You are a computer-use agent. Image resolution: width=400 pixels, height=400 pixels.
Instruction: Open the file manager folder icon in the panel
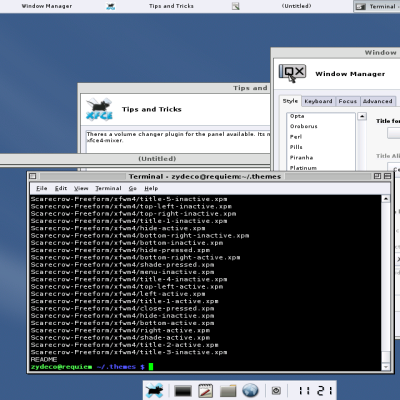point(228,391)
